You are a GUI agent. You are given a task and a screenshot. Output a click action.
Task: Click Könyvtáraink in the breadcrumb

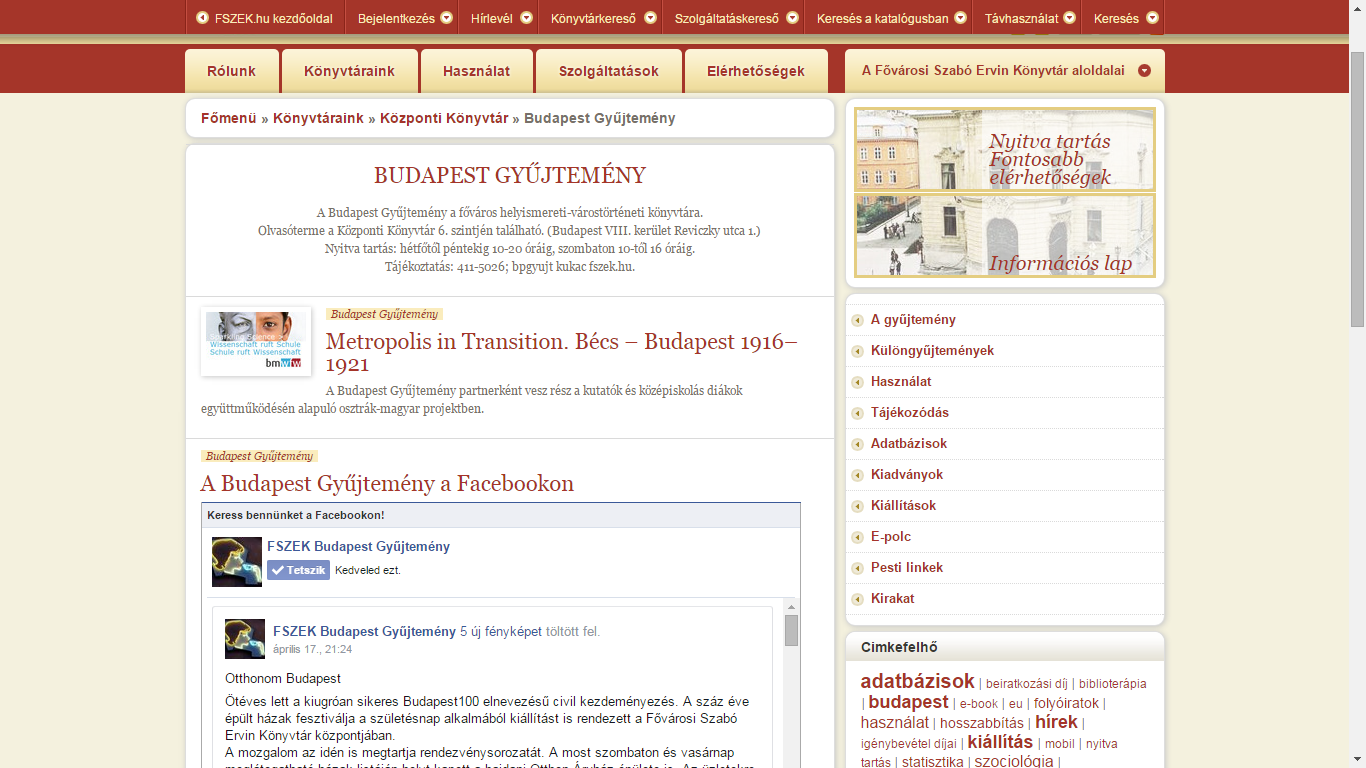coord(318,118)
